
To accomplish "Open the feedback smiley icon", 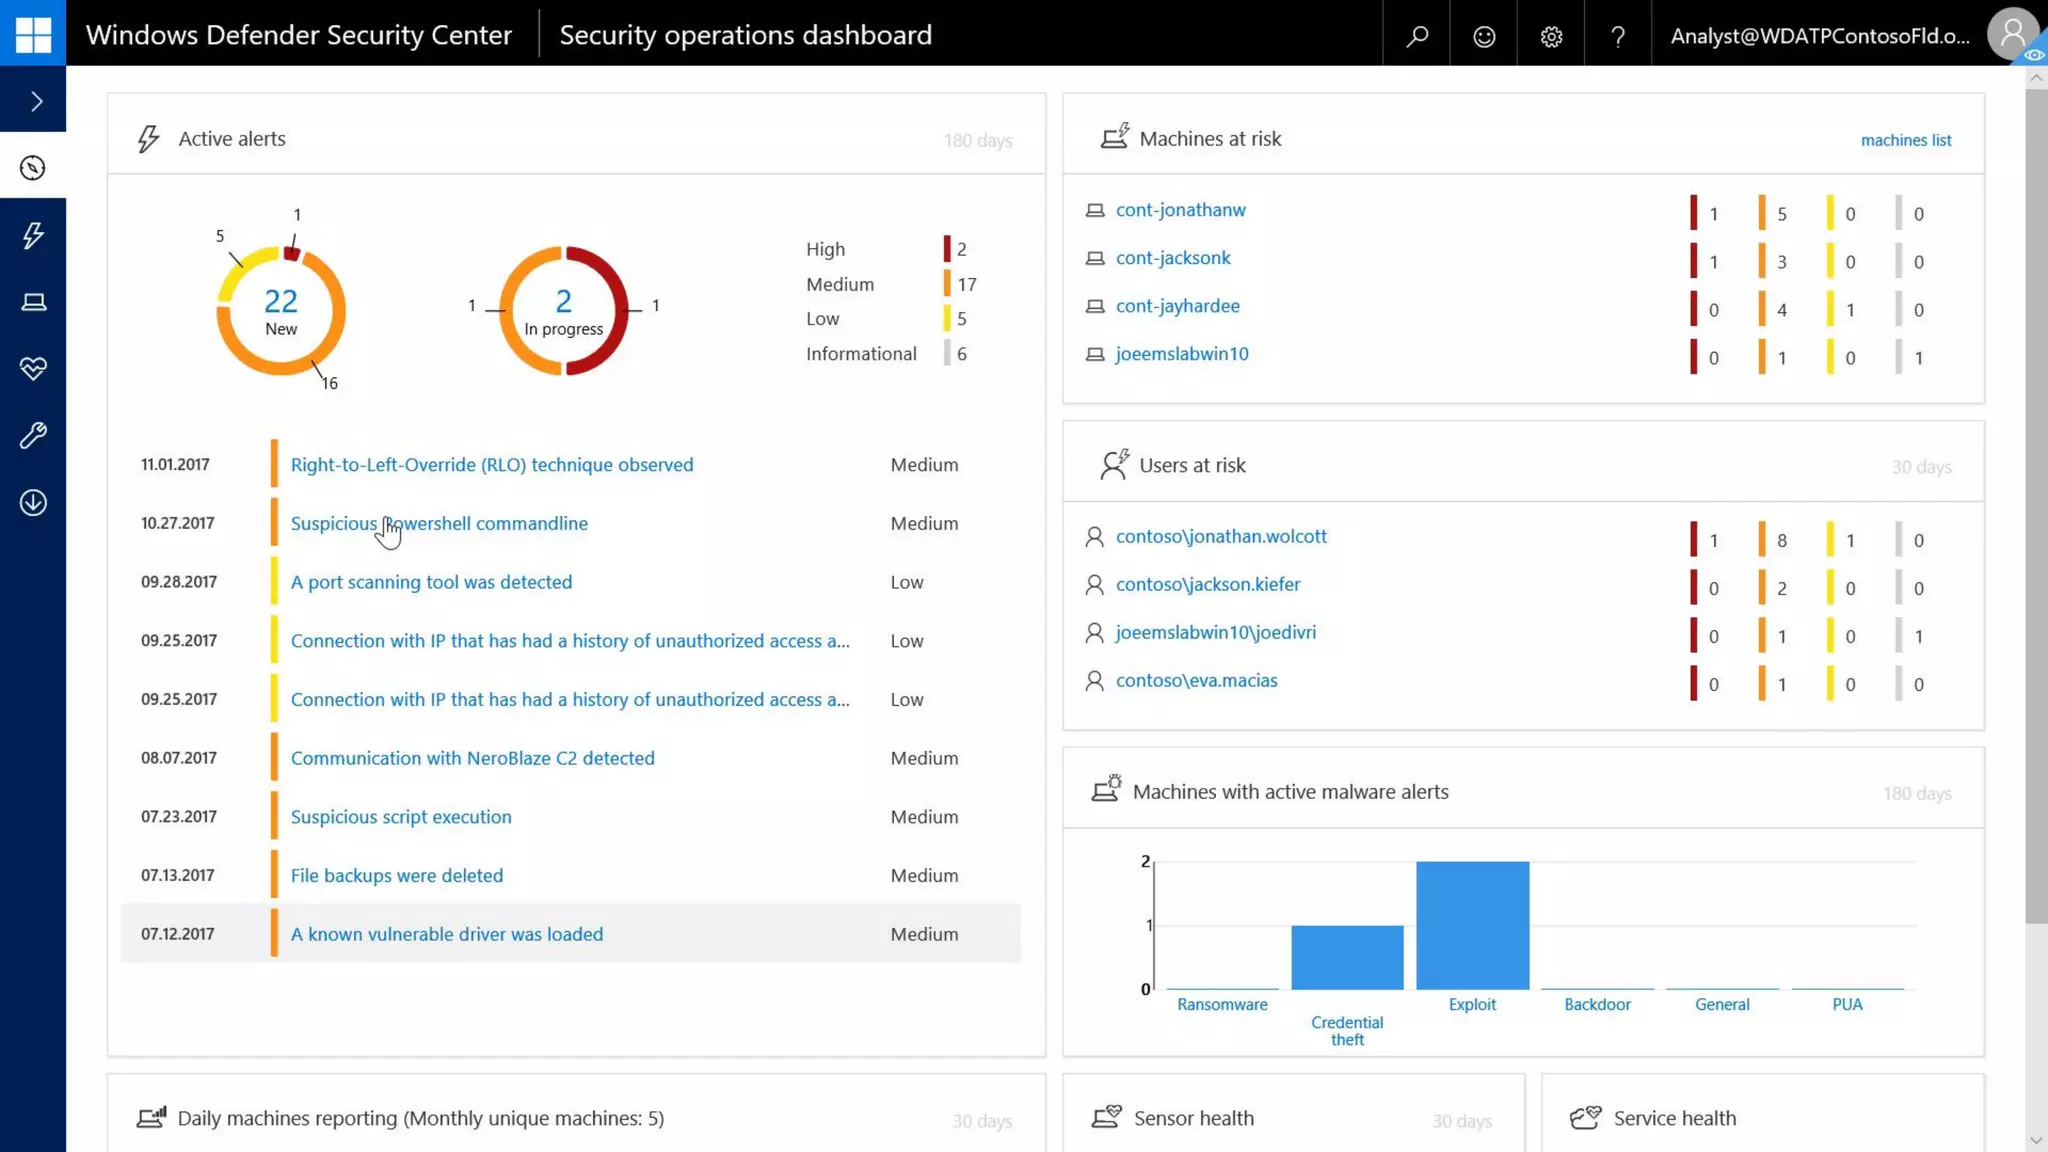I will click(1484, 36).
